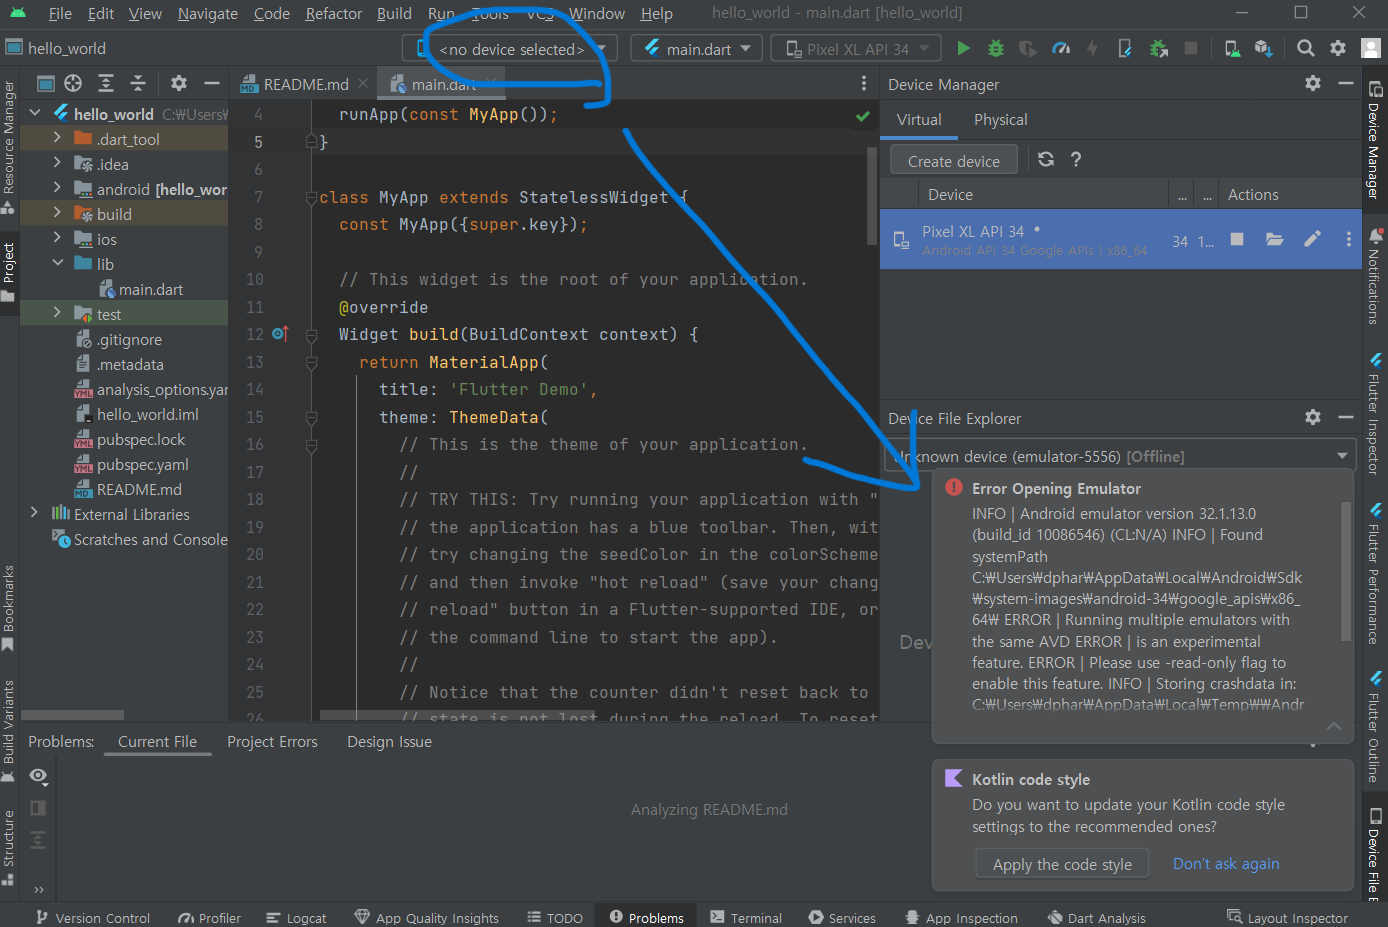Open the Terminal tool window tab

click(x=746, y=917)
